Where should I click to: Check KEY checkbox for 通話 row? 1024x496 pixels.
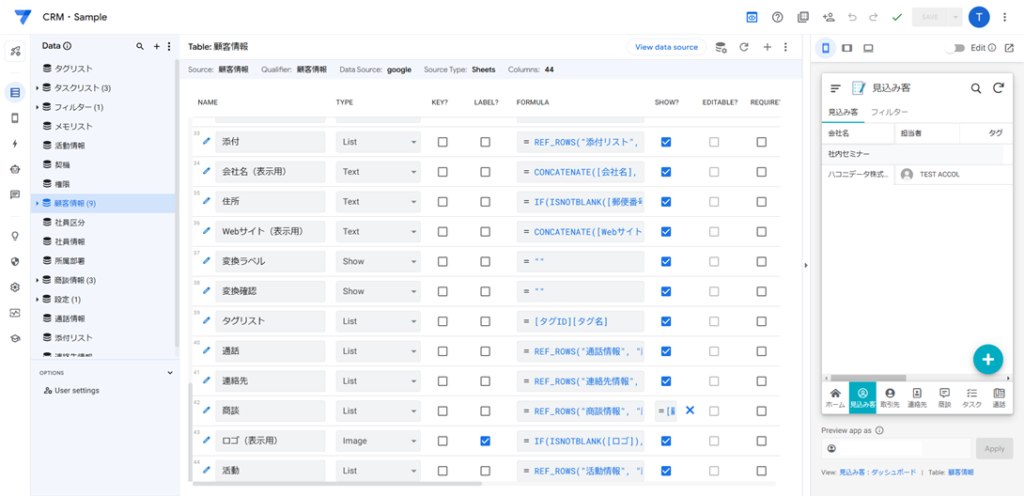pos(443,351)
